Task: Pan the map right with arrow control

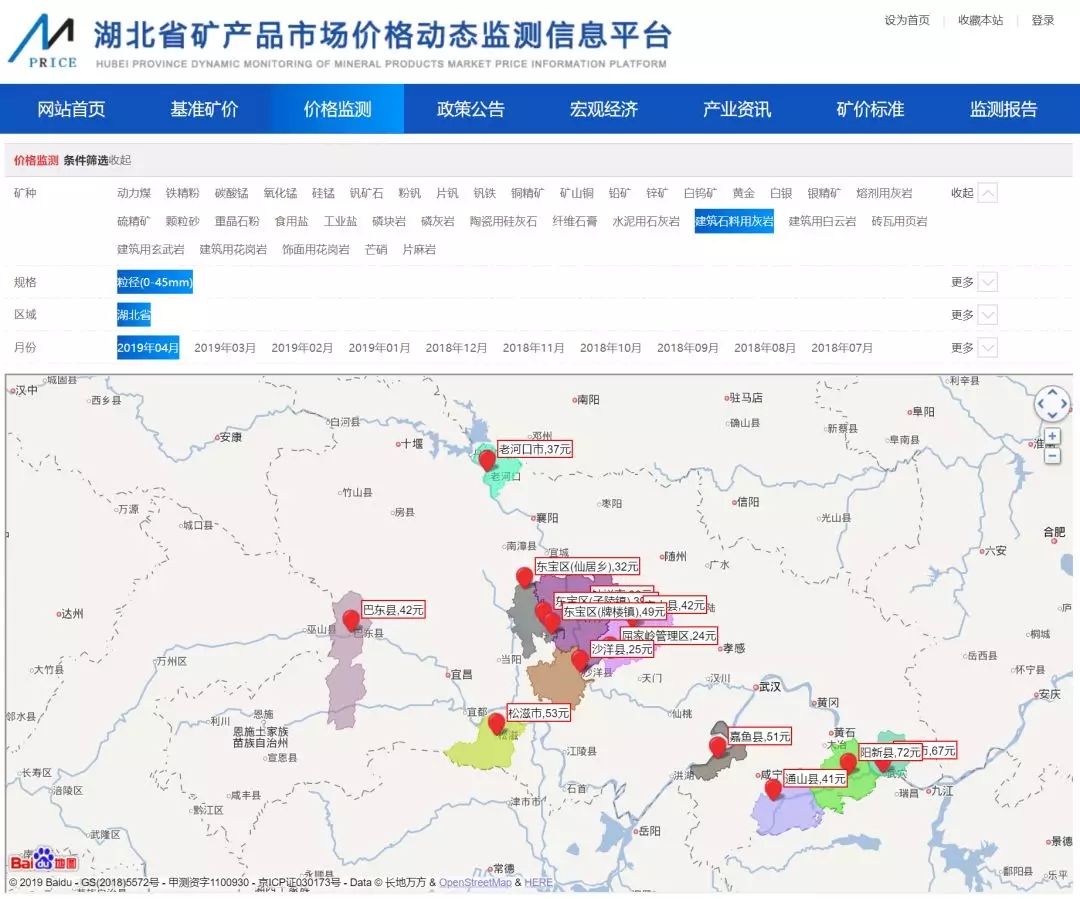Action: pos(1065,405)
